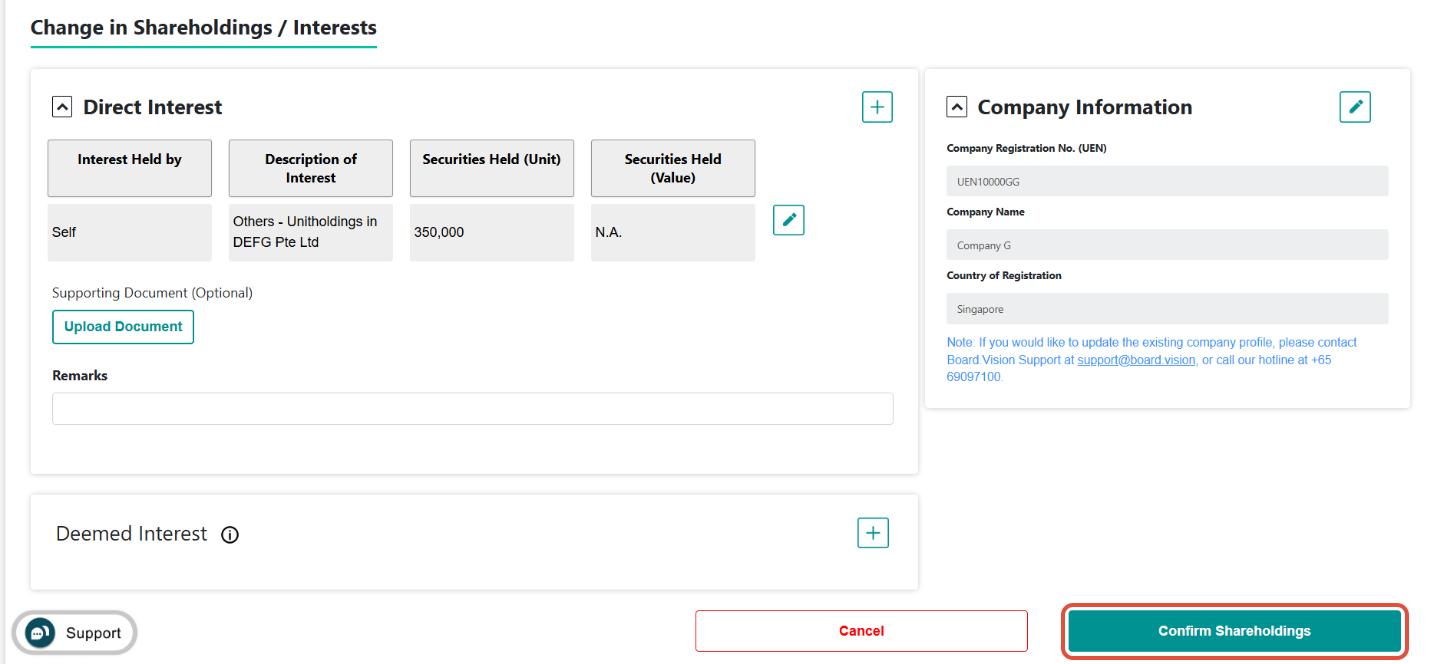The height and width of the screenshot is (664, 1434).
Task: Click the 'Description of Interest' column header
Action: [x=311, y=168]
